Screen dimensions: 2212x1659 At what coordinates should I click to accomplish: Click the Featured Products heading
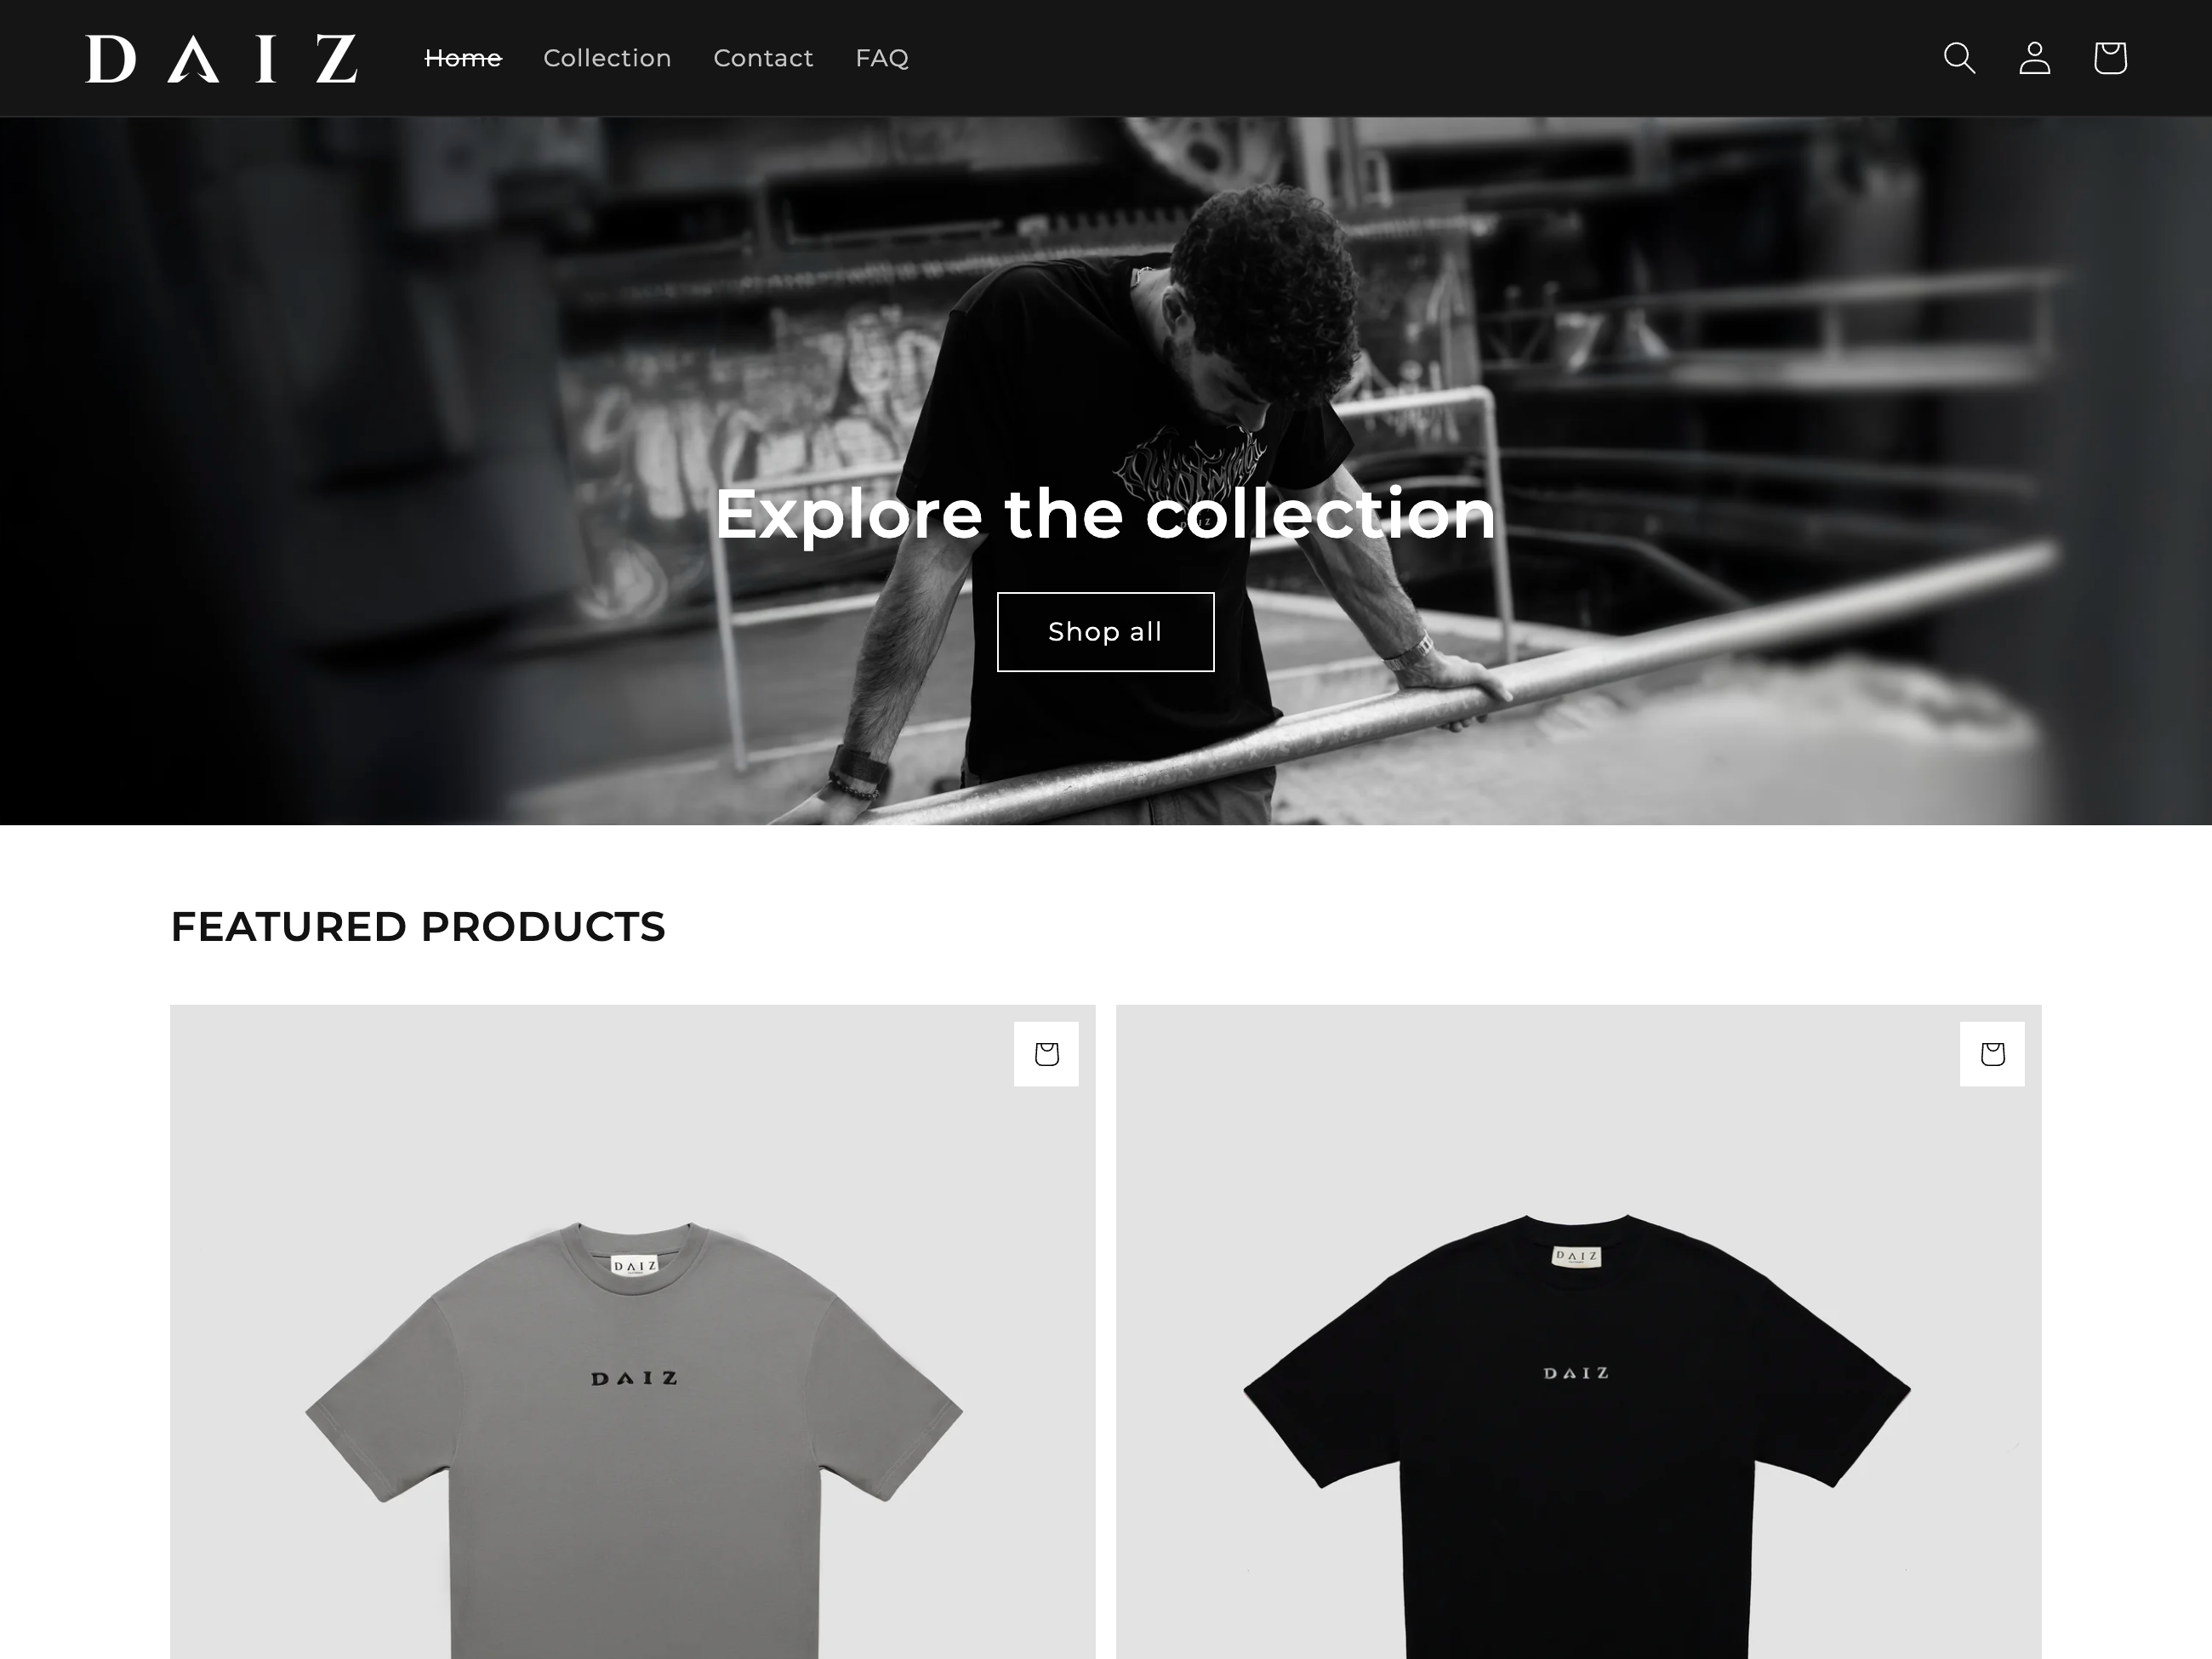(x=418, y=927)
